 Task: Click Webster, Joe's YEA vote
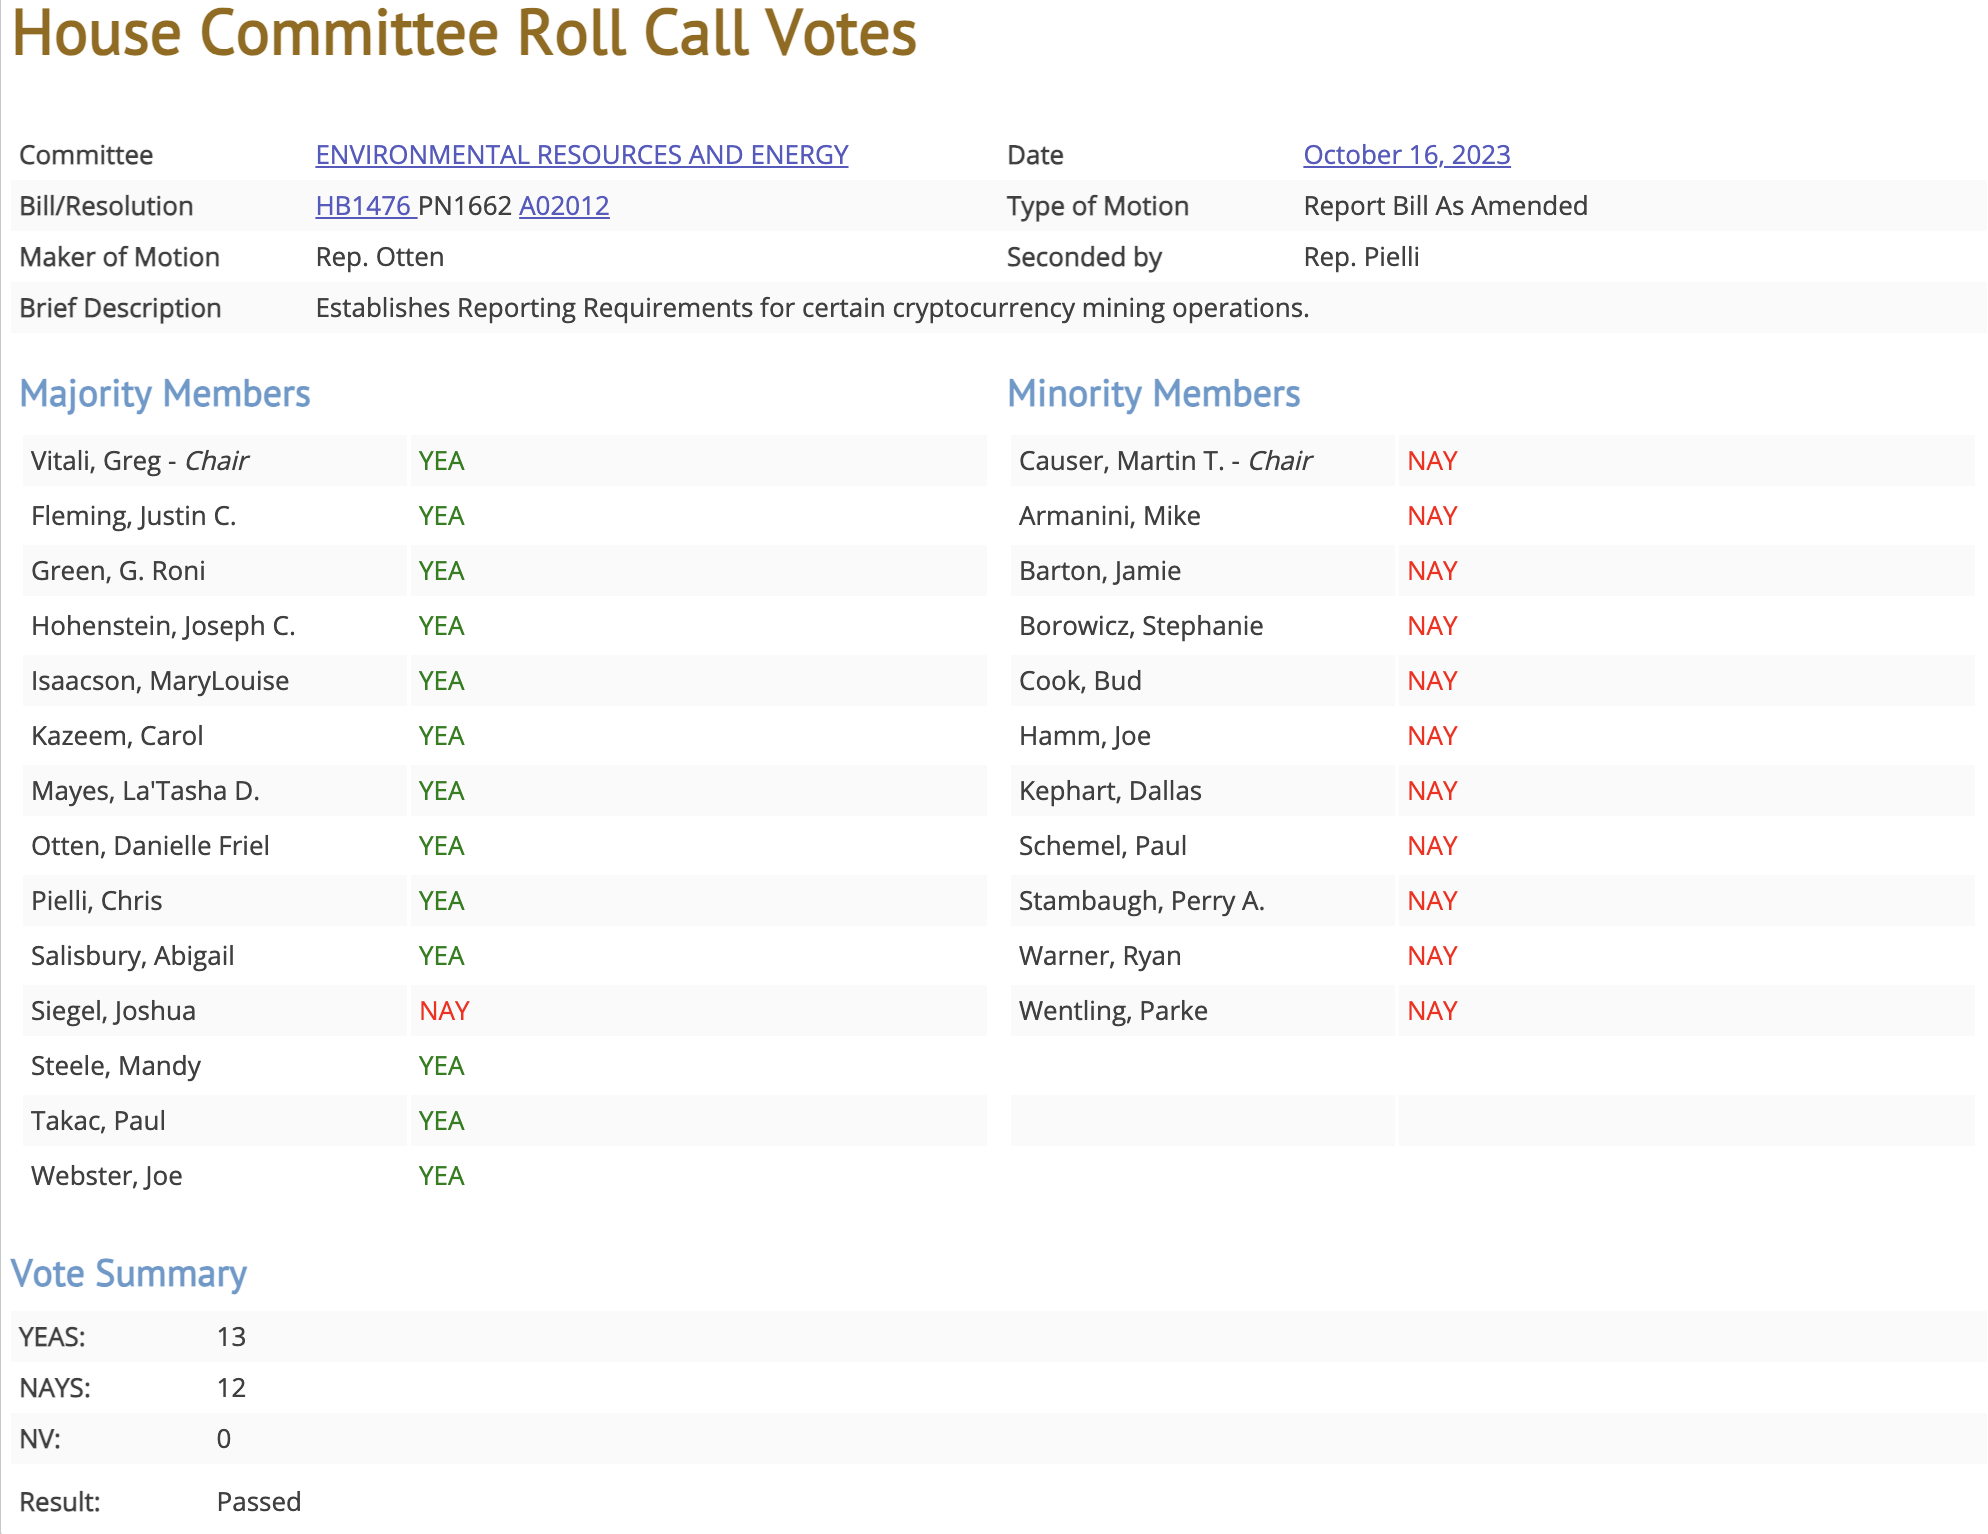pyautogui.click(x=441, y=1176)
